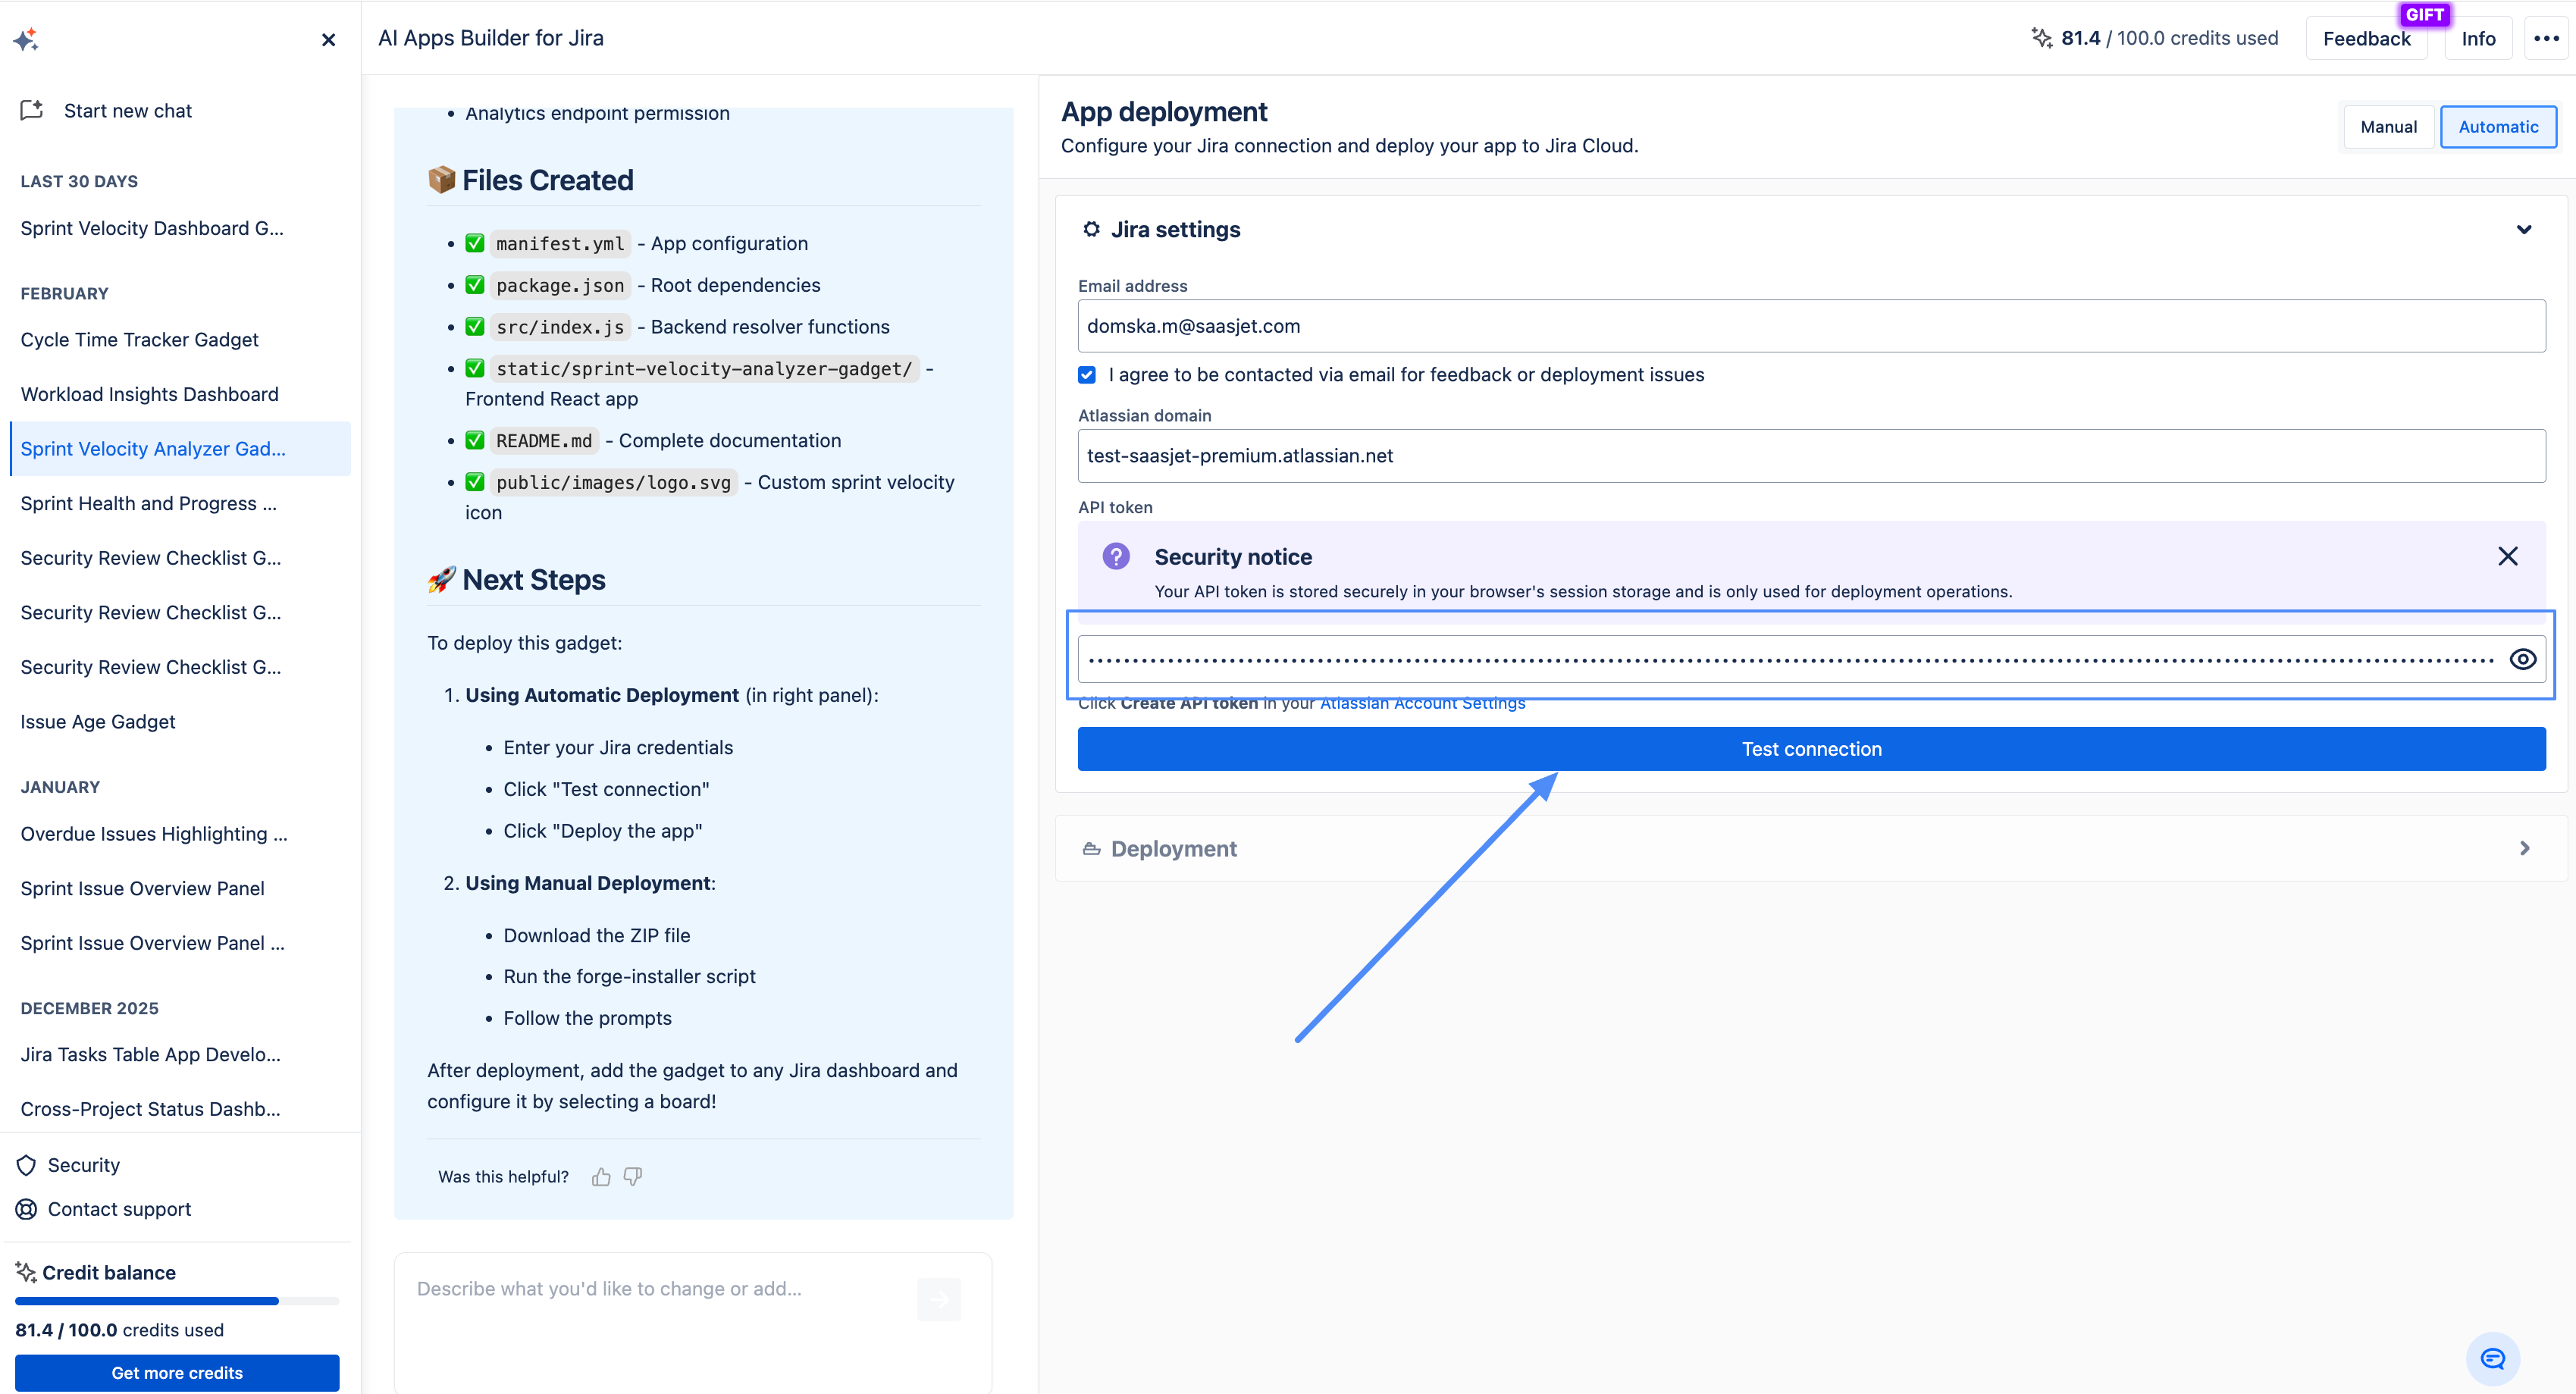
Task: Open Workload Insights Dashboard chat
Action: [x=150, y=394]
